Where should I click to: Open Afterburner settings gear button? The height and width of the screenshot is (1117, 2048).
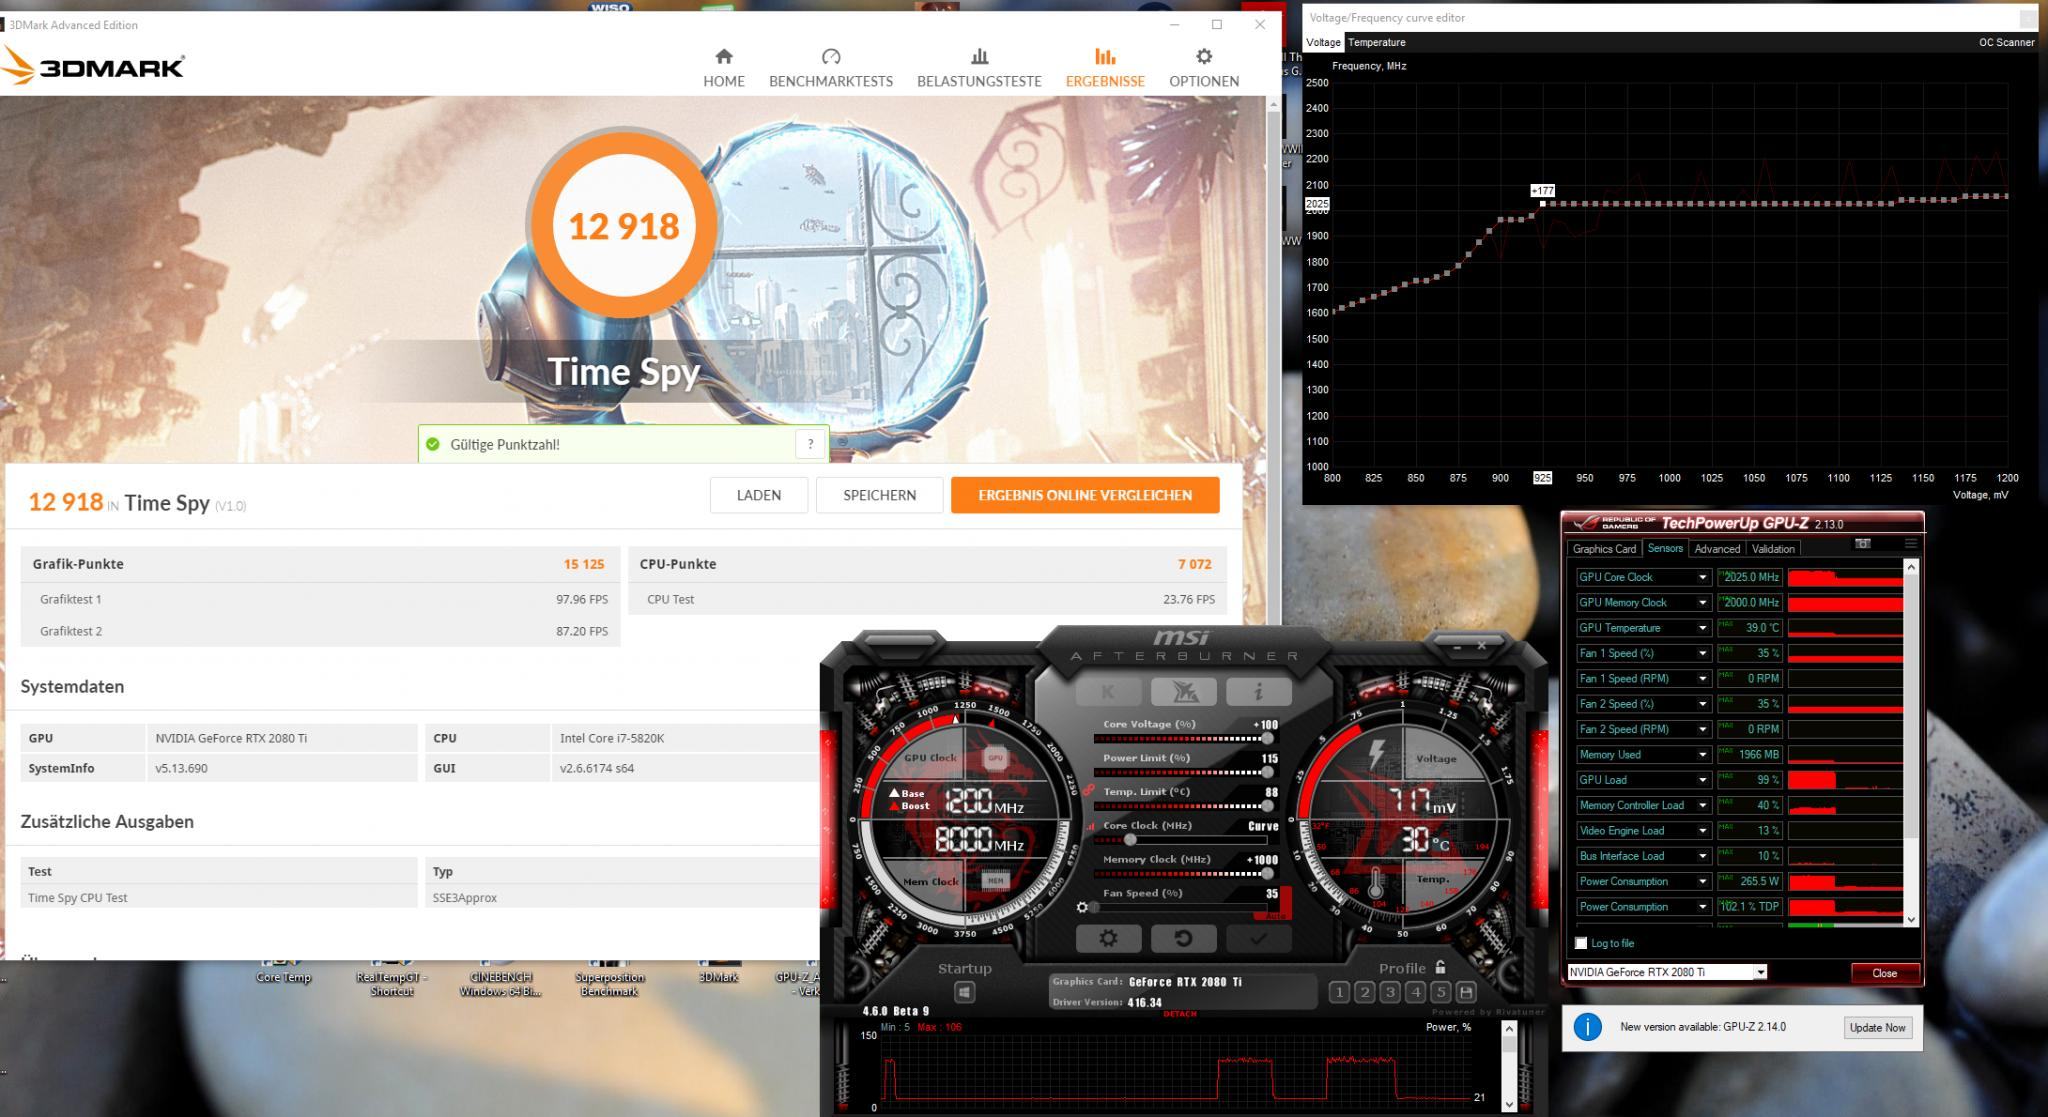(x=1108, y=938)
